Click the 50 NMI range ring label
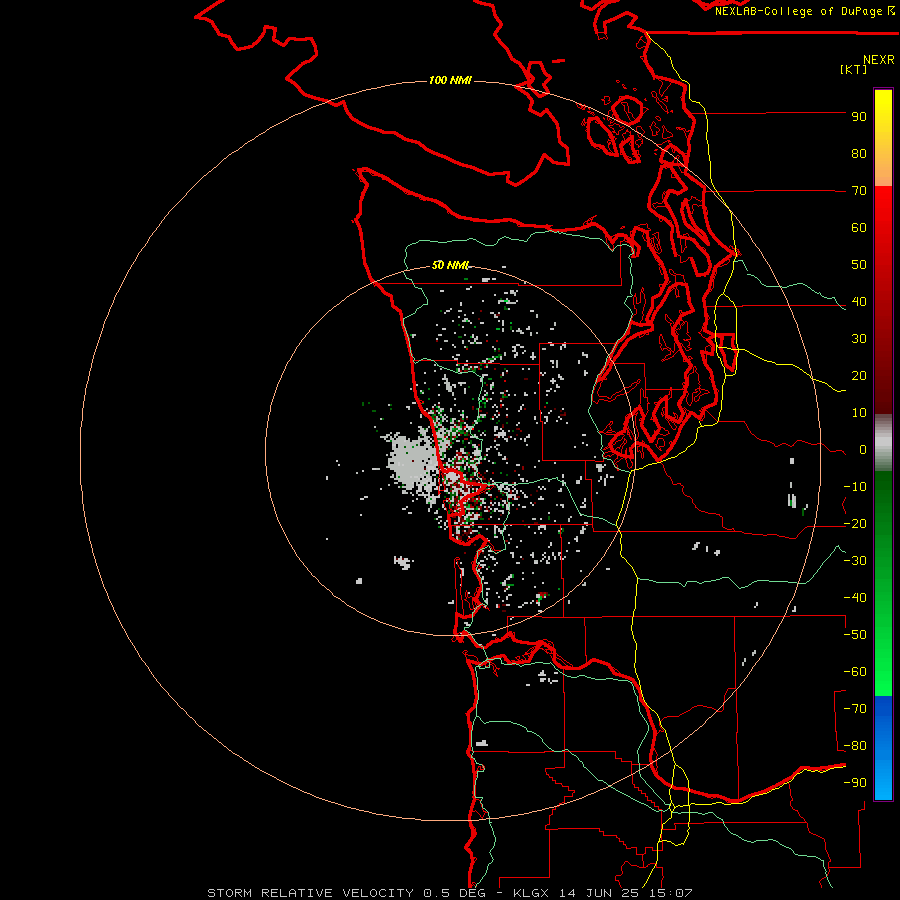The image size is (900, 900). [x=451, y=265]
